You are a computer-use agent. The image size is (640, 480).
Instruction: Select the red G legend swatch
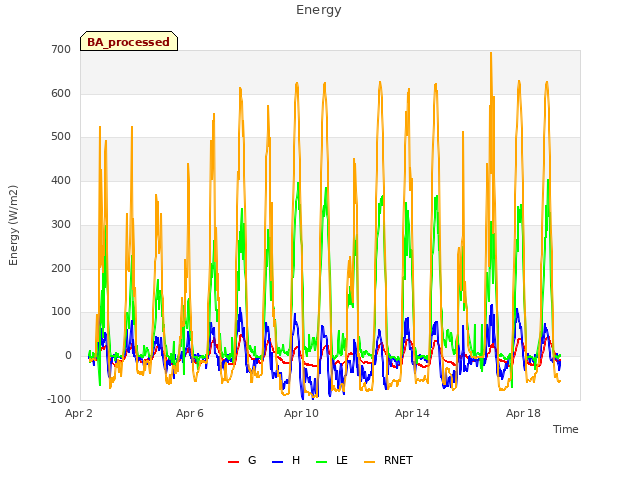[x=233, y=462]
